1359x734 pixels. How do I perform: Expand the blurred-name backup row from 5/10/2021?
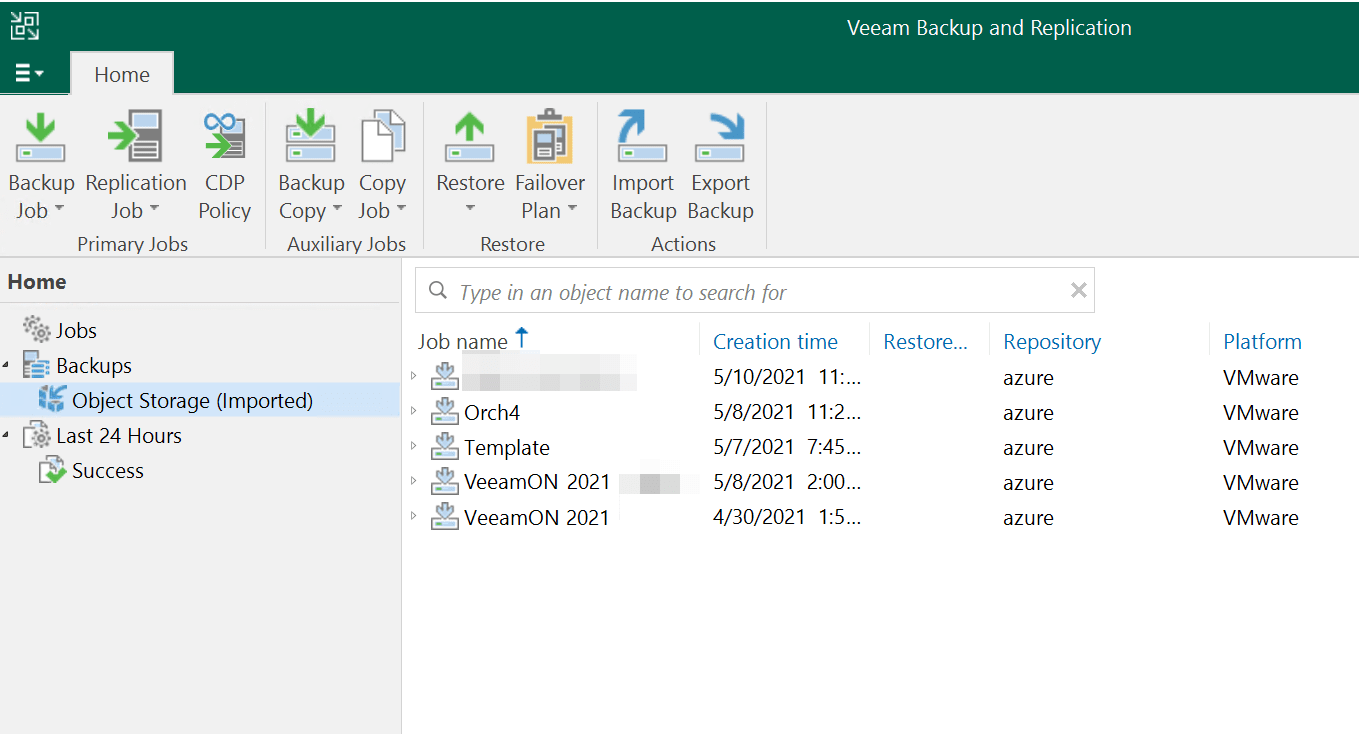tap(414, 378)
